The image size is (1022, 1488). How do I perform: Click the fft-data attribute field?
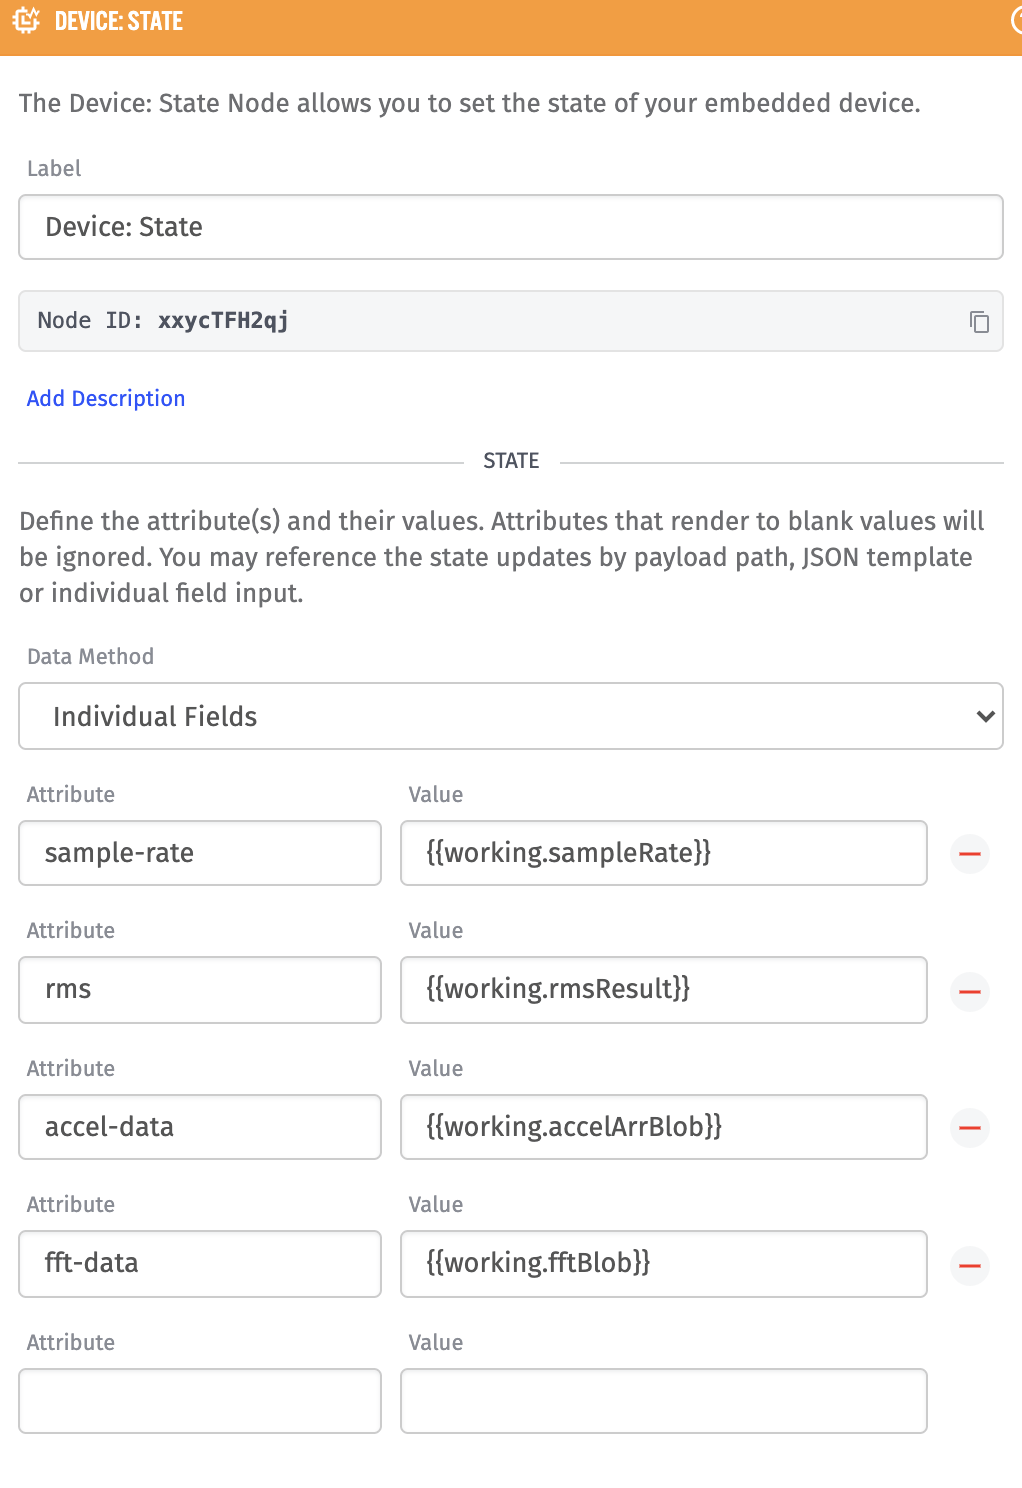click(x=200, y=1264)
